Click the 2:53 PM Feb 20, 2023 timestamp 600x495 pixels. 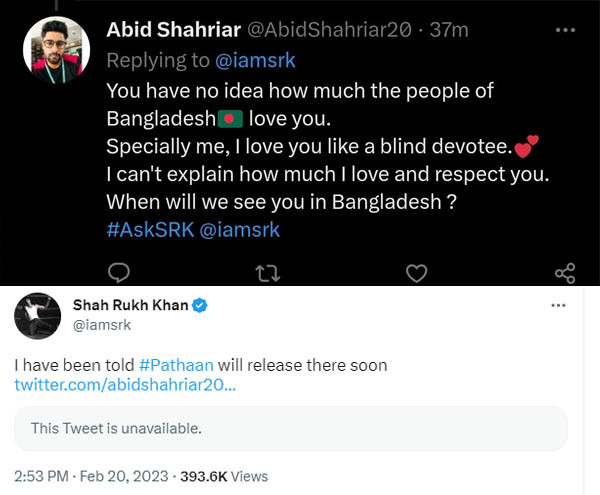pos(92,477)
